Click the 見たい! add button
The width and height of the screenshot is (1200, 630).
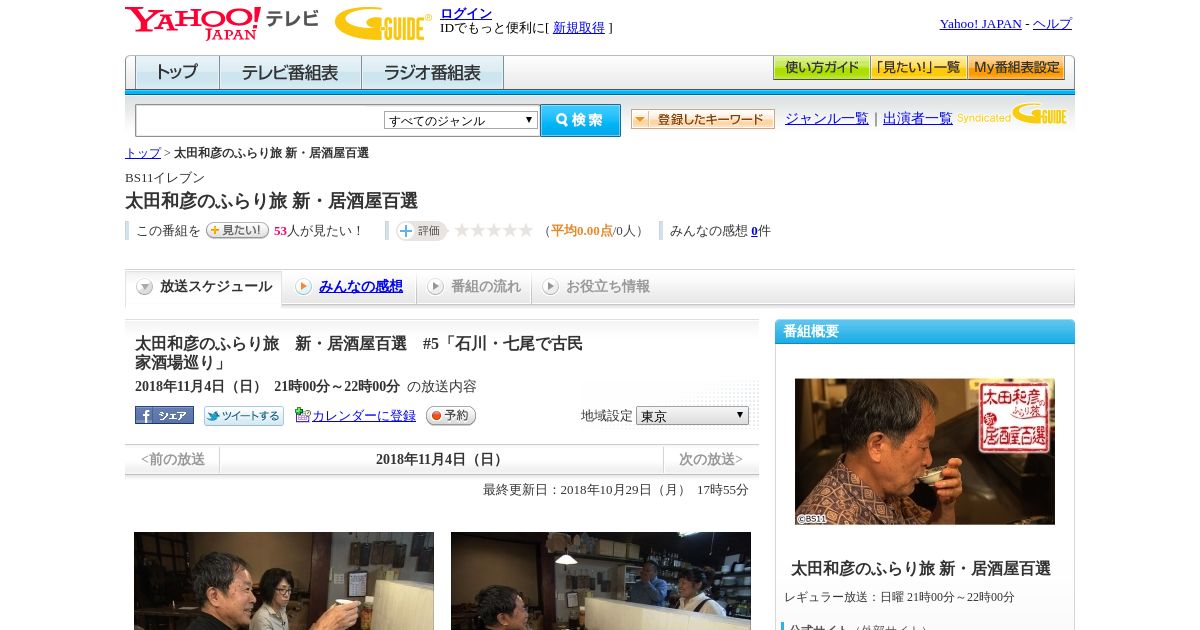pos(237,230)
